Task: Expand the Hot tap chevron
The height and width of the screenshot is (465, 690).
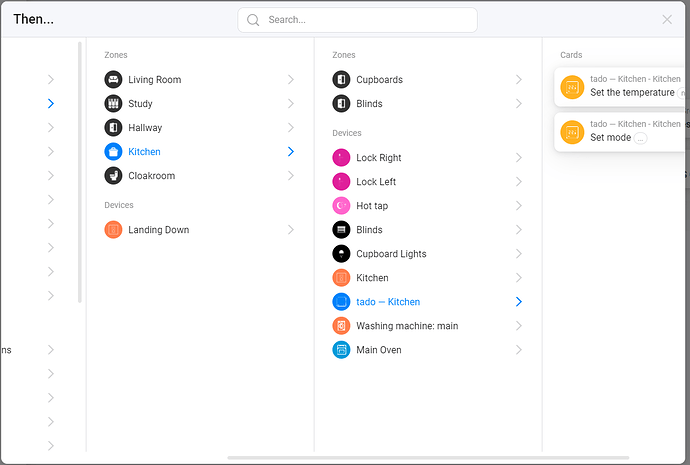Action: point(519,205)
